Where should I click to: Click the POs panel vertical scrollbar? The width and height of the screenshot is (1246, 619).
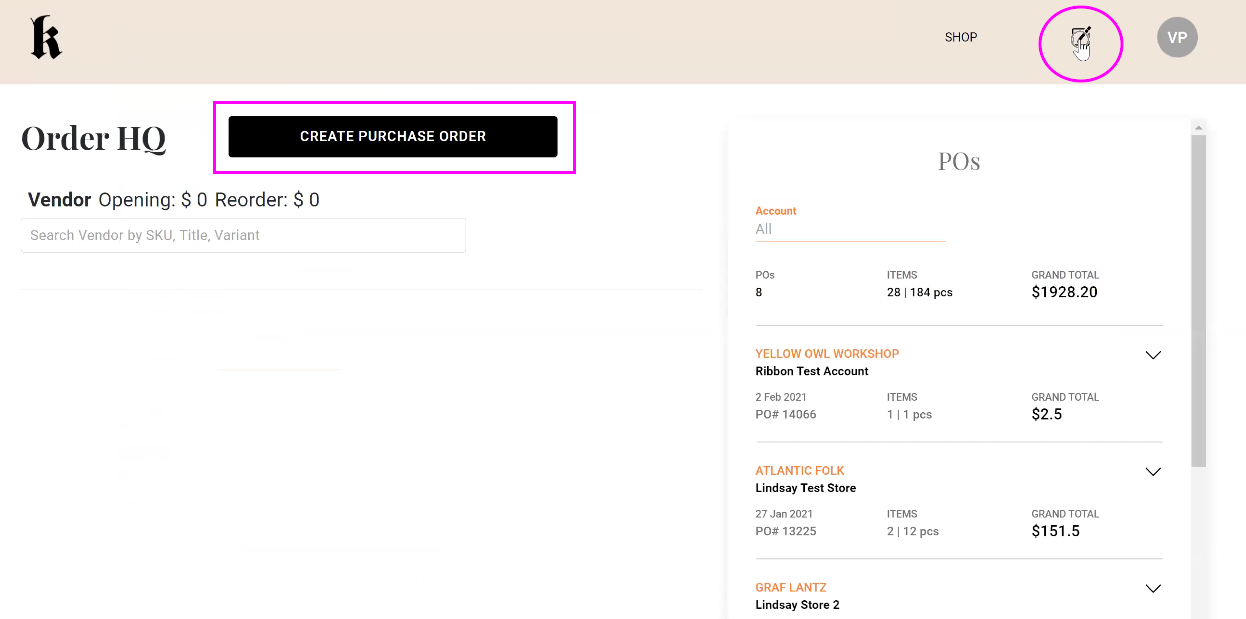[1198, 300]
